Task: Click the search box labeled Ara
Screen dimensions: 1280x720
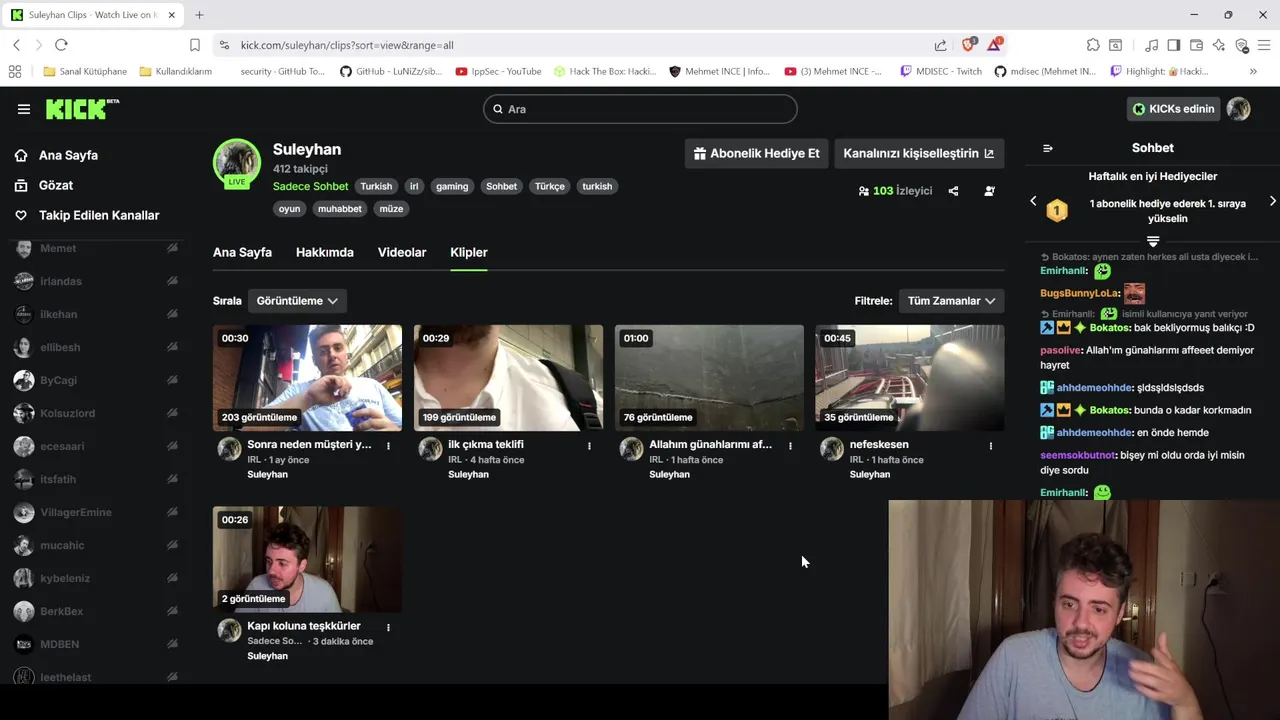Action: 640,109
